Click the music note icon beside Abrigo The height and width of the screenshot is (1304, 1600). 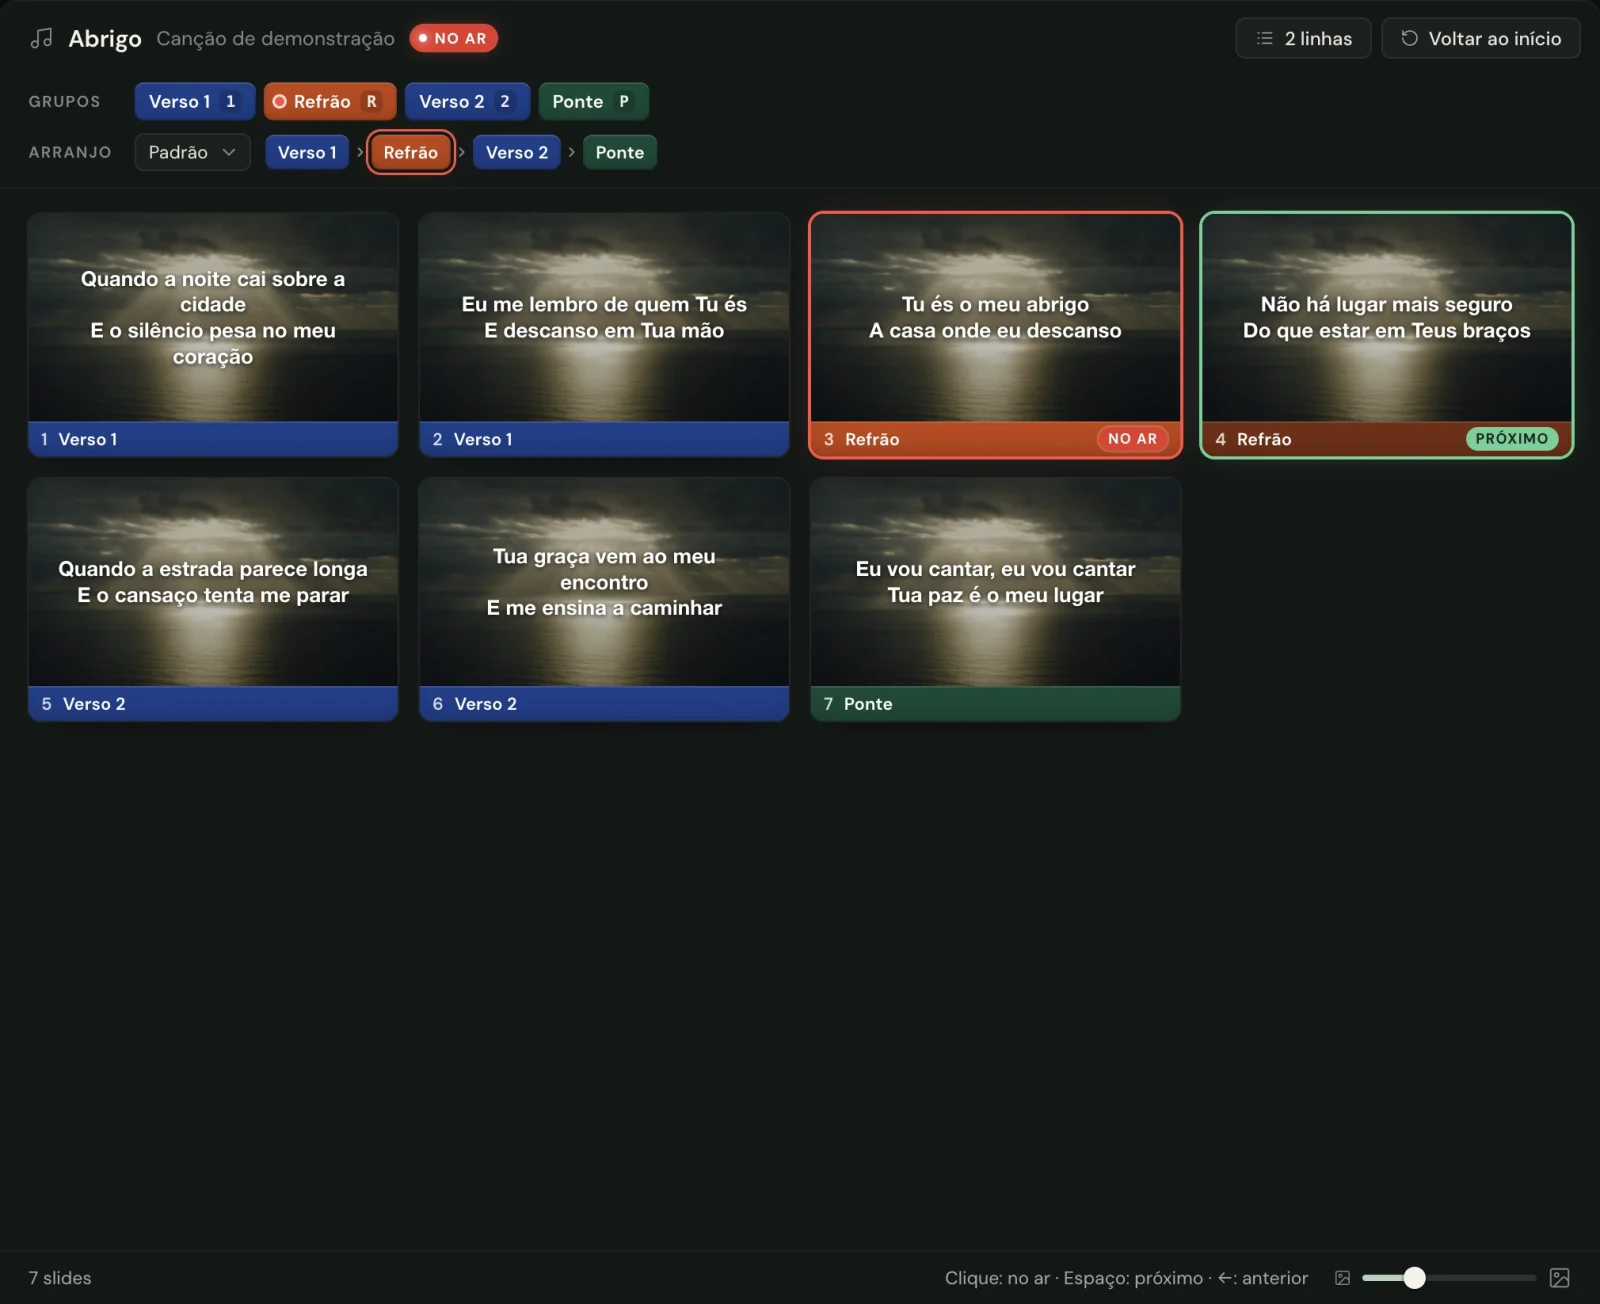point(41,38)
